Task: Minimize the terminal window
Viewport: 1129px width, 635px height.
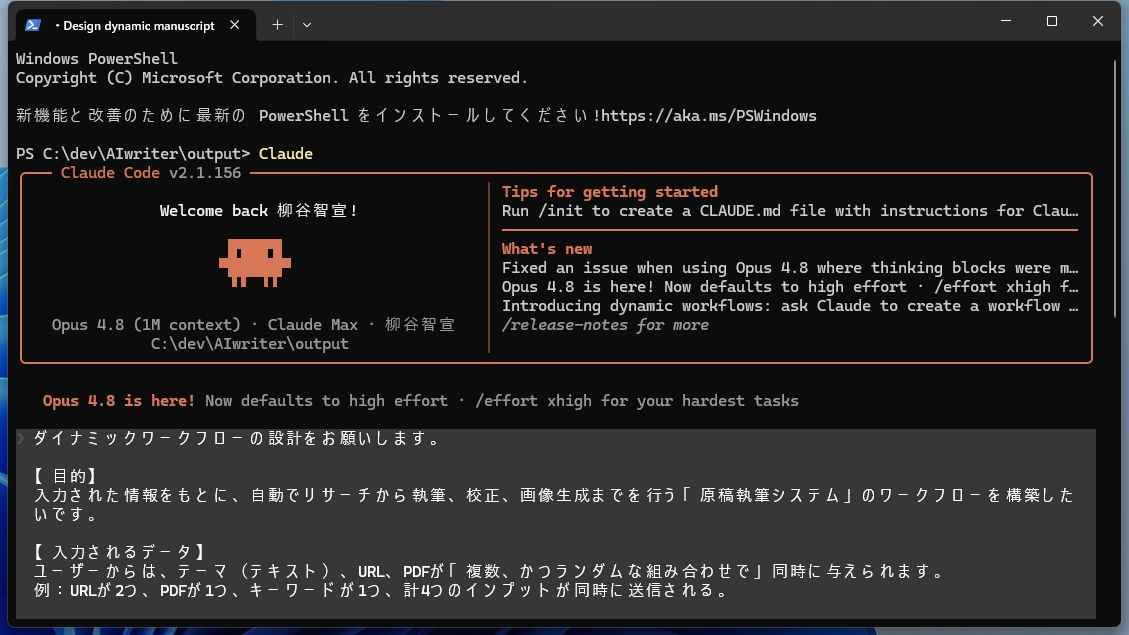Action: click(x=1006, y=21)
